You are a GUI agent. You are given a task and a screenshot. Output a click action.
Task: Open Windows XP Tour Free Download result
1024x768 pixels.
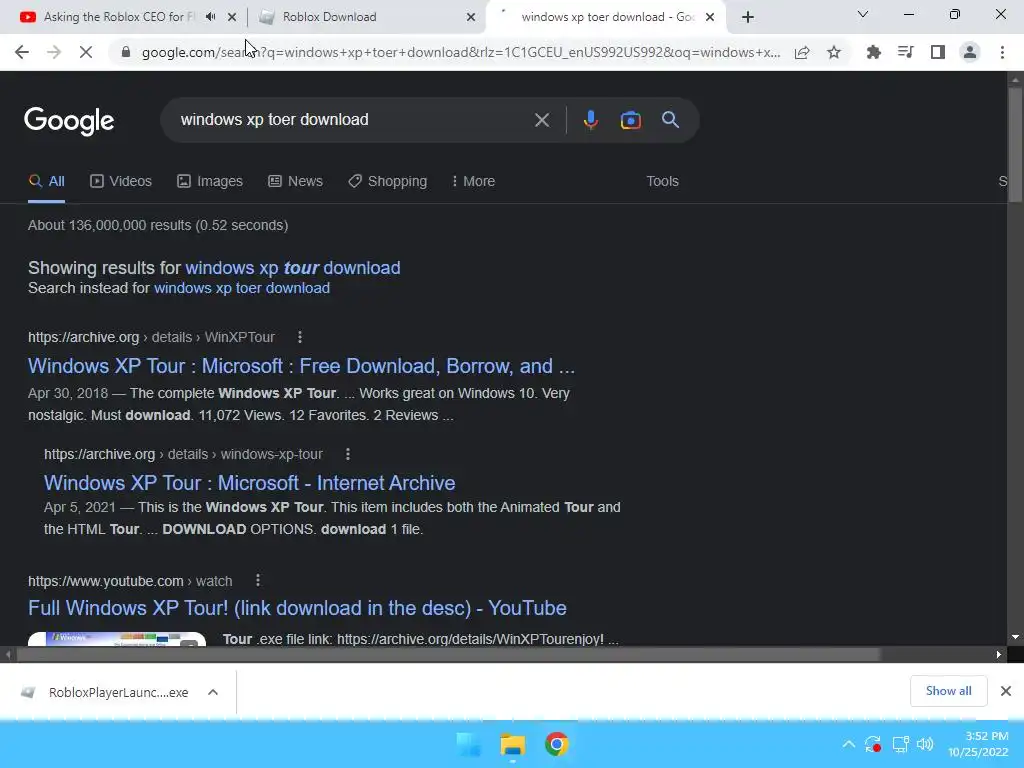coord(302,366)
